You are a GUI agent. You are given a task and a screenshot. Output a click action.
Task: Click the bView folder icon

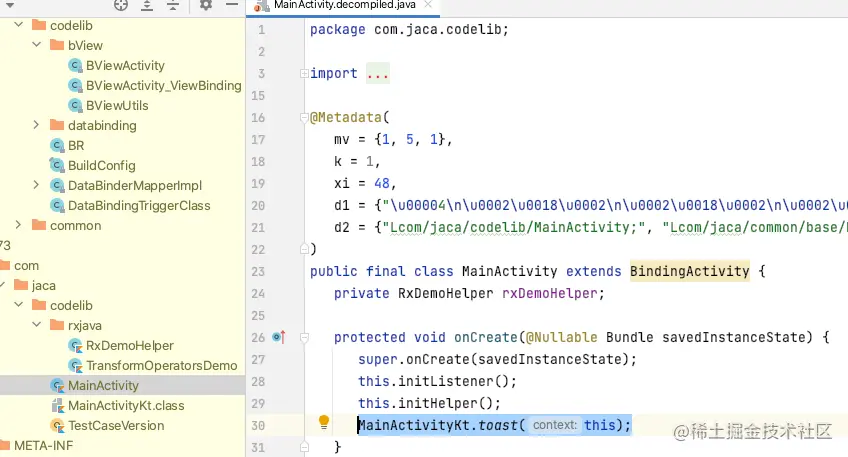(57, 45)
